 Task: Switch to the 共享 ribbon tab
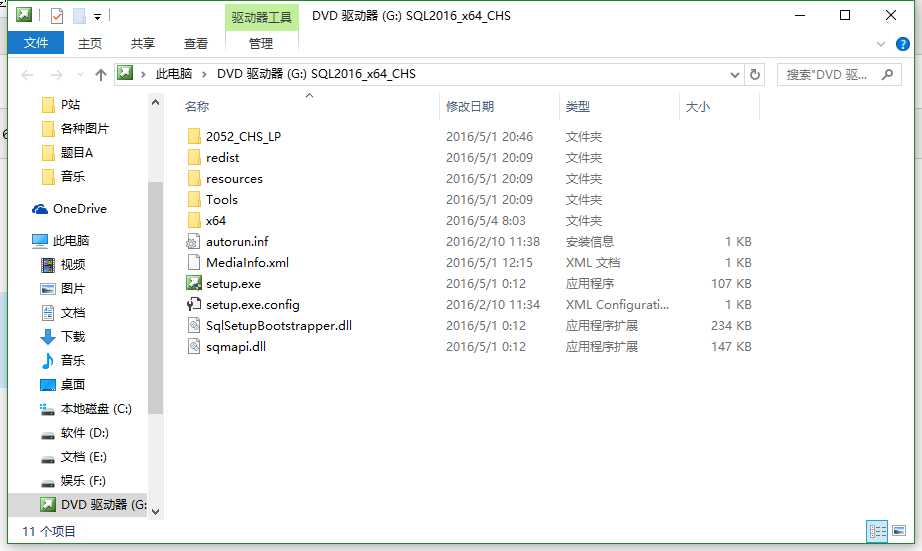click(142, 44)
